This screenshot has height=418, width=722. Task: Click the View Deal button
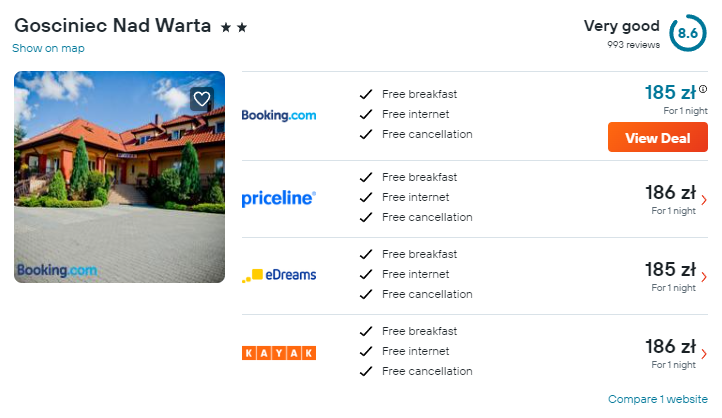point(658,137)
